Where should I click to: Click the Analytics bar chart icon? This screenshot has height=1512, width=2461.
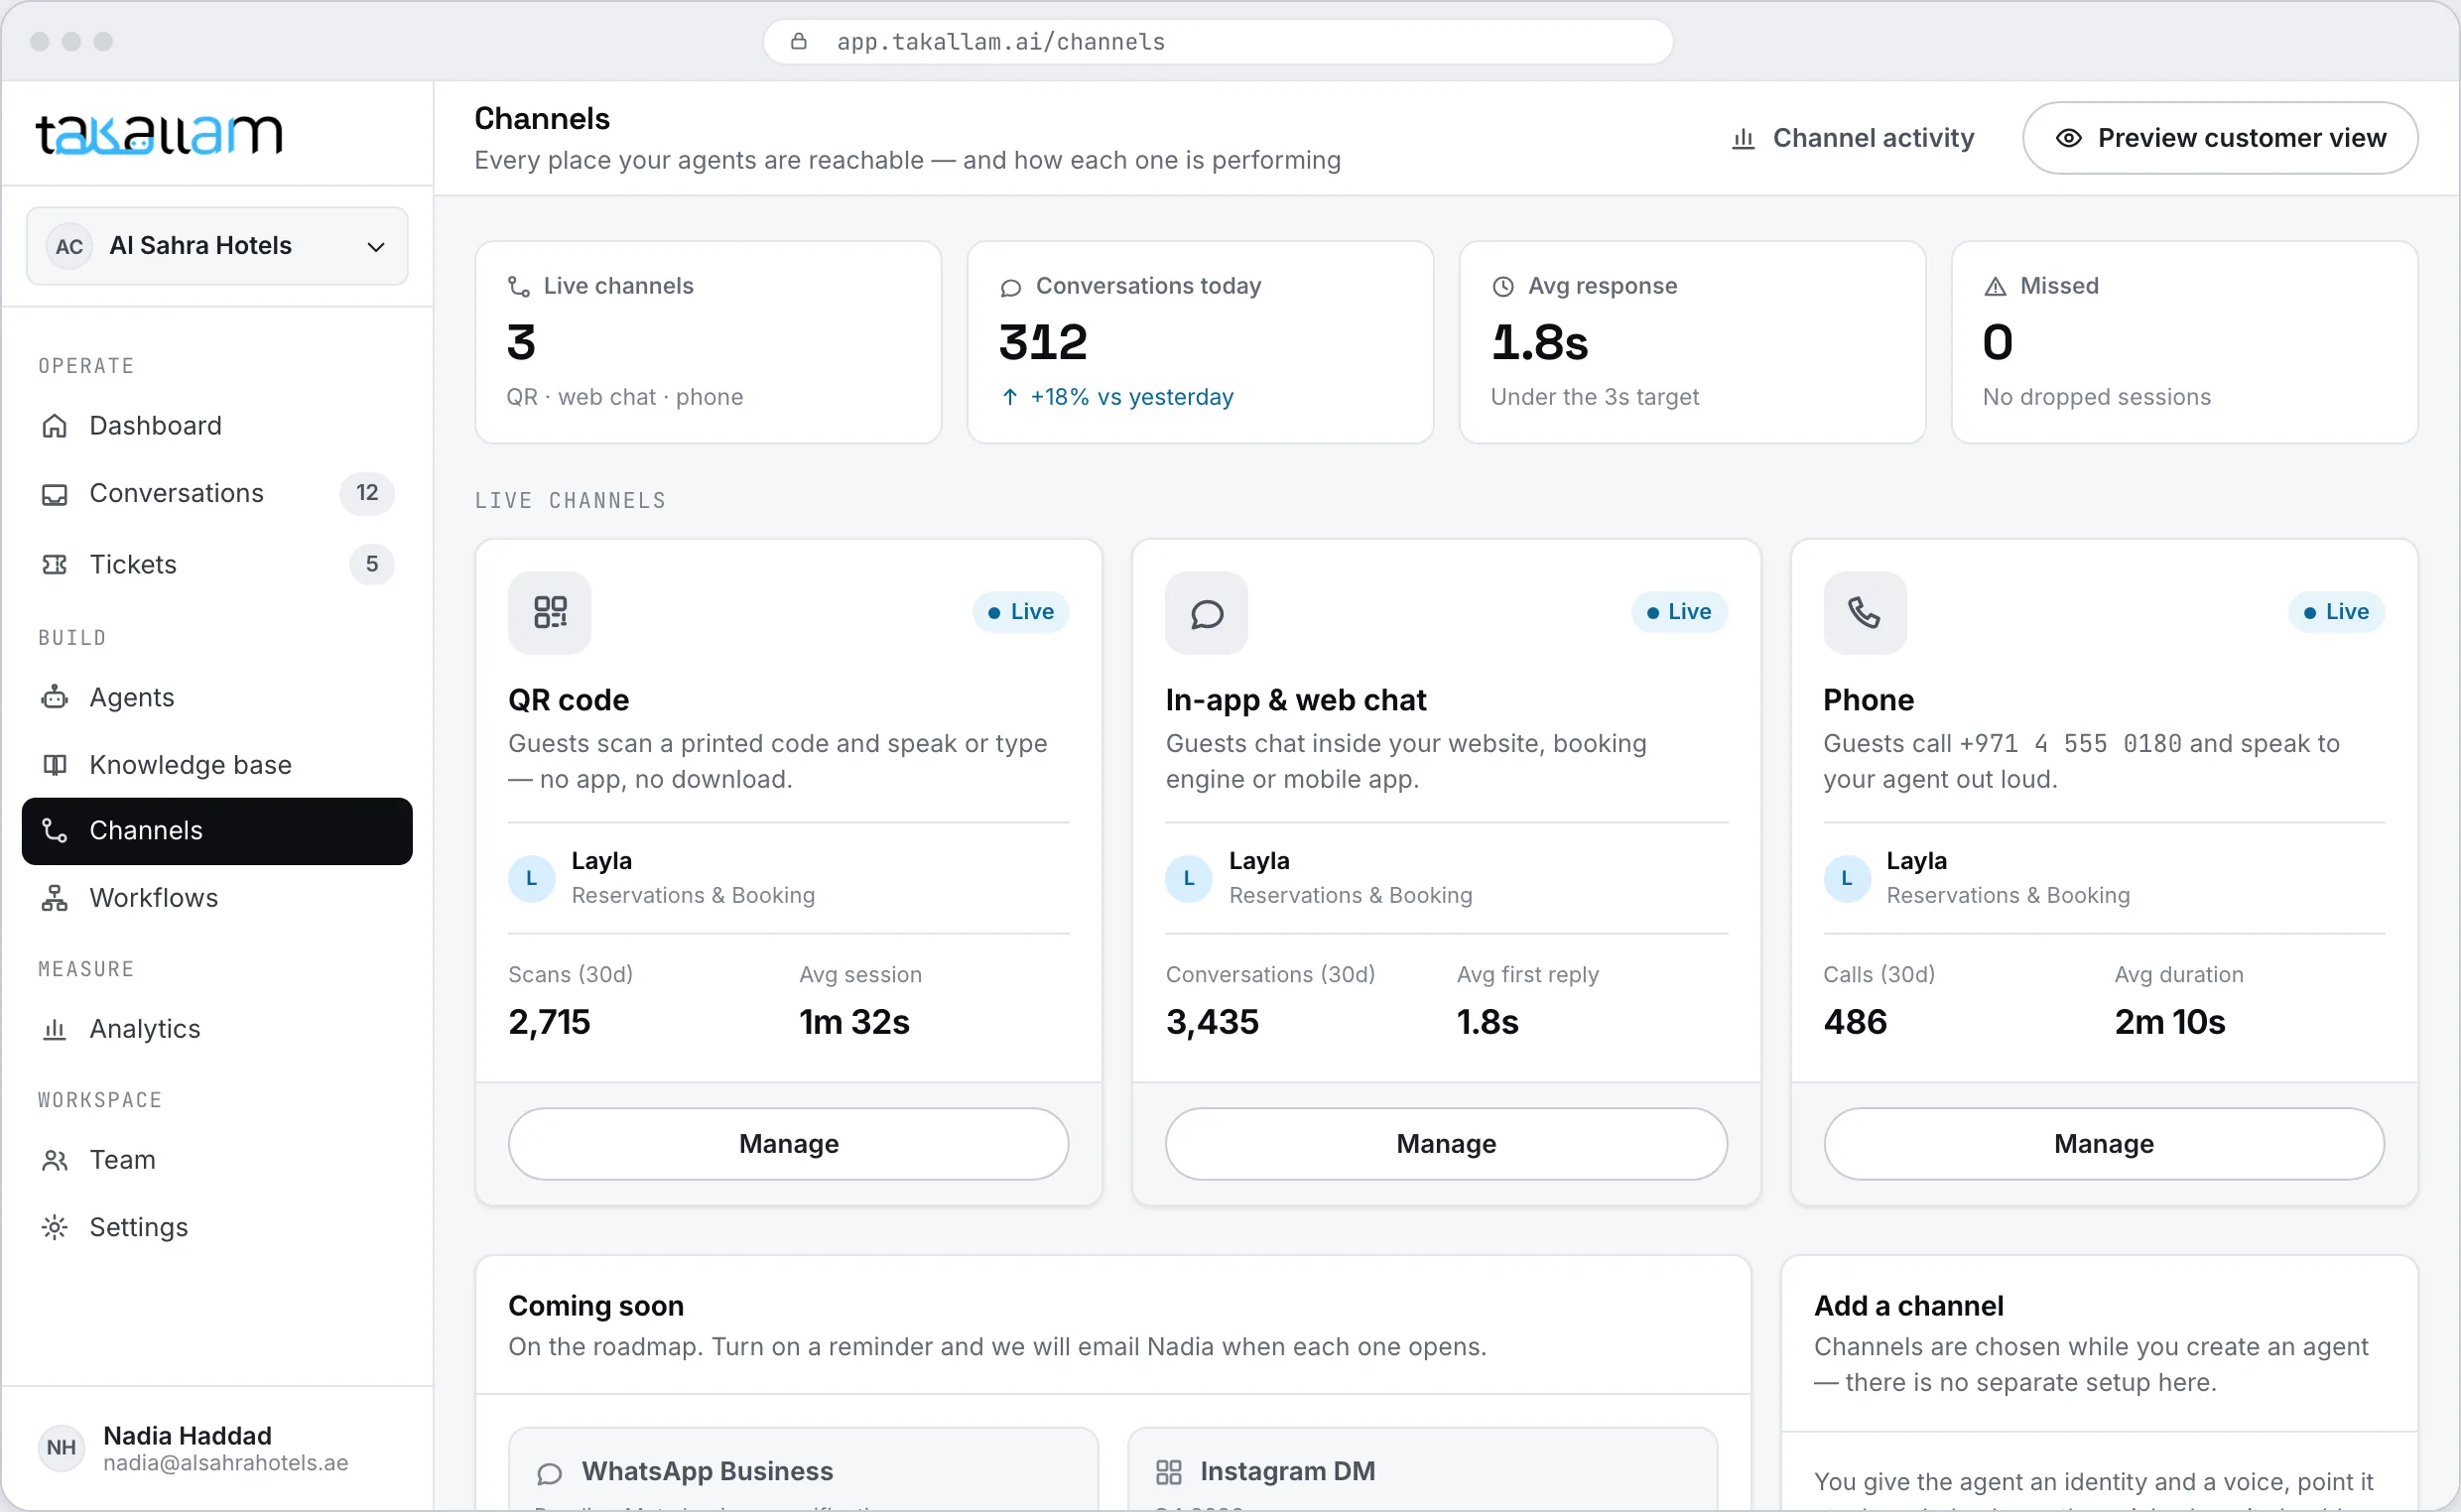[55, 1029]
